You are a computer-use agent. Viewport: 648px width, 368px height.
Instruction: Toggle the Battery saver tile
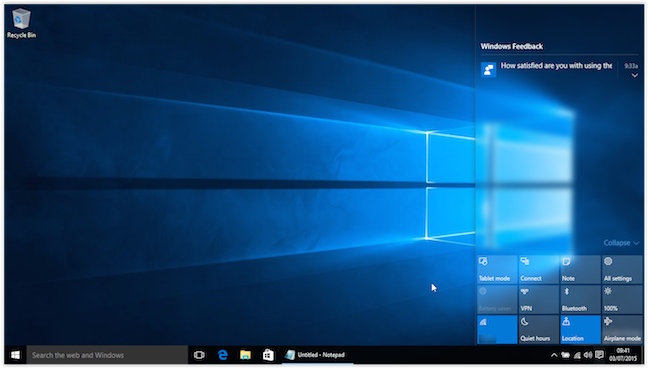(x=497, y=299)
